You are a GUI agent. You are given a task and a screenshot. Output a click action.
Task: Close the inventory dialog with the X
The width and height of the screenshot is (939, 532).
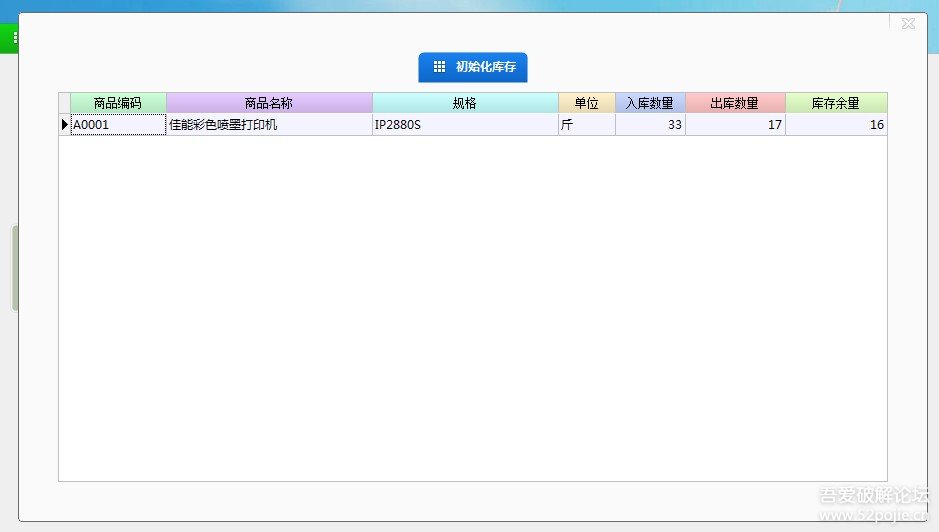[908, 23]
